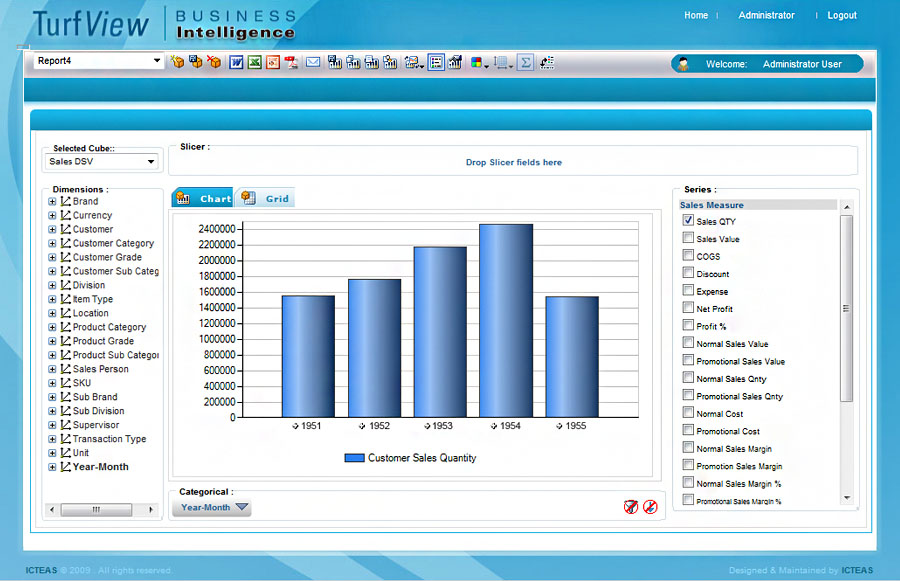Click the Drop Slicer fields here area
This screenshot has height=581, width=900.
coord(514,162)
